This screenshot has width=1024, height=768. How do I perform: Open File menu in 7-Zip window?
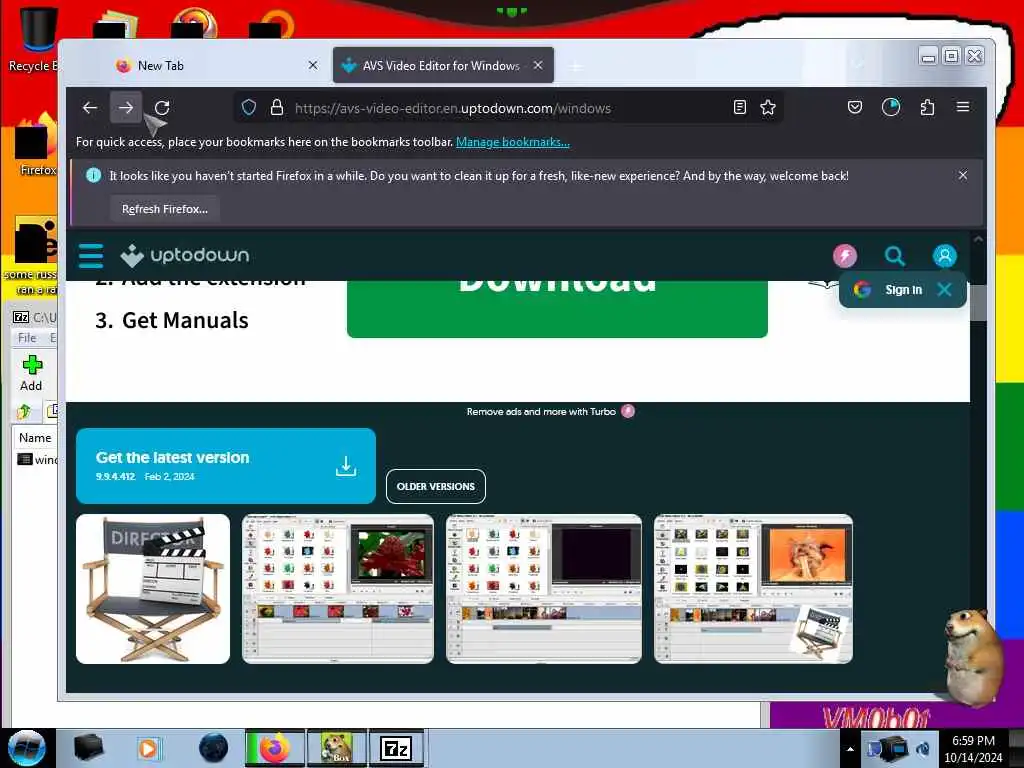click(x=27, y=338)
